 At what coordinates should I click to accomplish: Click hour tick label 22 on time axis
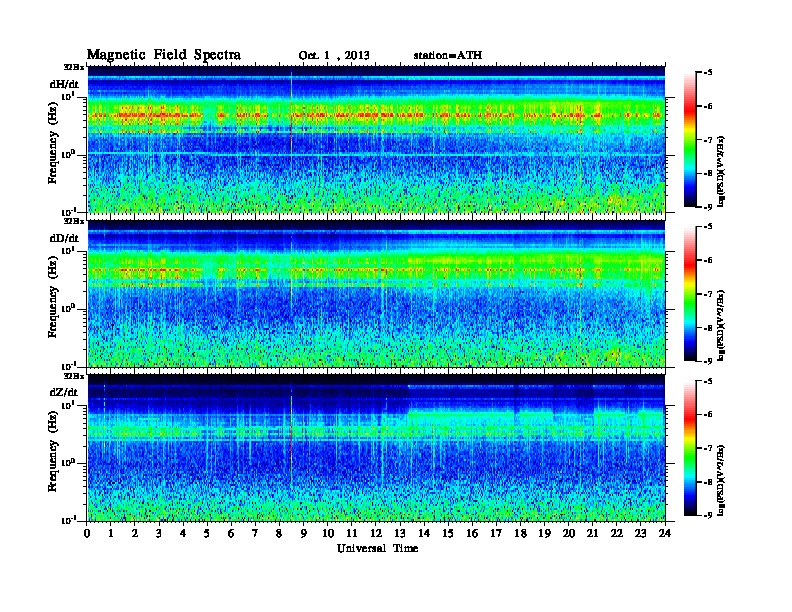click(x=617, y=533)
